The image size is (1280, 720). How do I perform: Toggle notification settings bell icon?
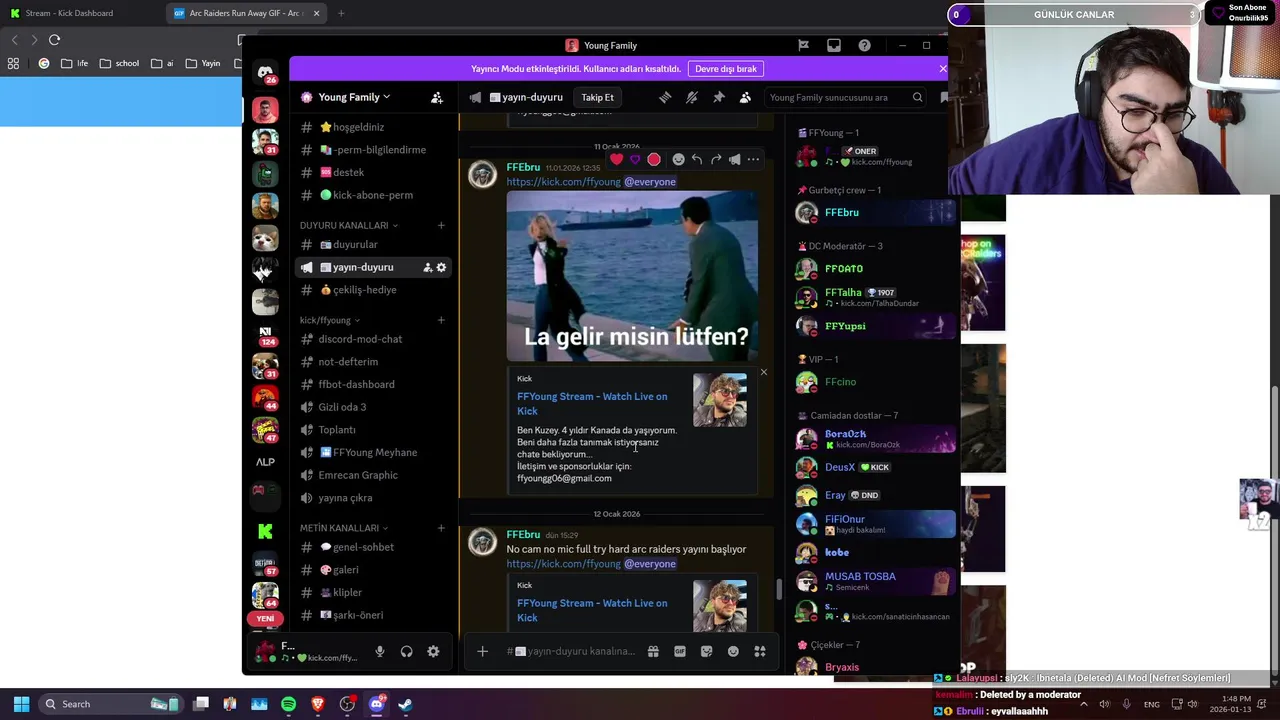pyautogui.click(x=692, y=97)
